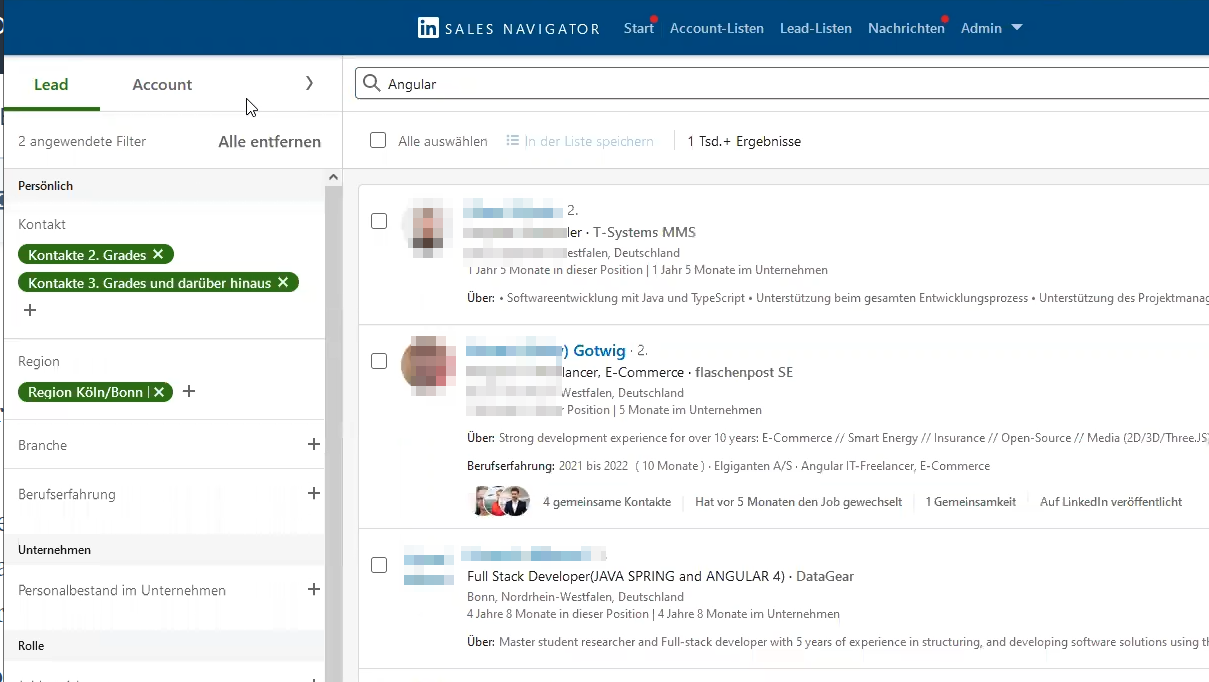The height and width of the screenshot is (682, 1209).
Task: Select the T-Systems MMS lead checkbox
Action: (x=379, y=221)
